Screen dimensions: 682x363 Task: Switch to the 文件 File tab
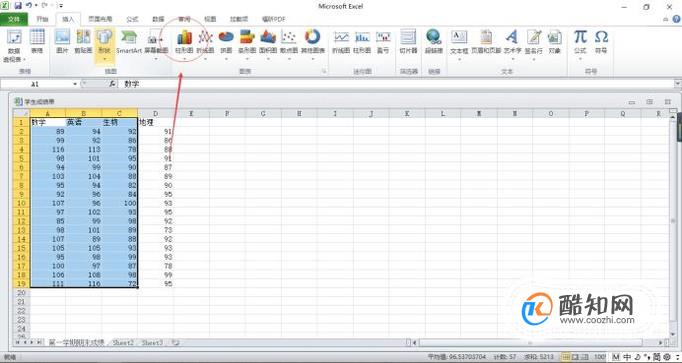[14, 19]
